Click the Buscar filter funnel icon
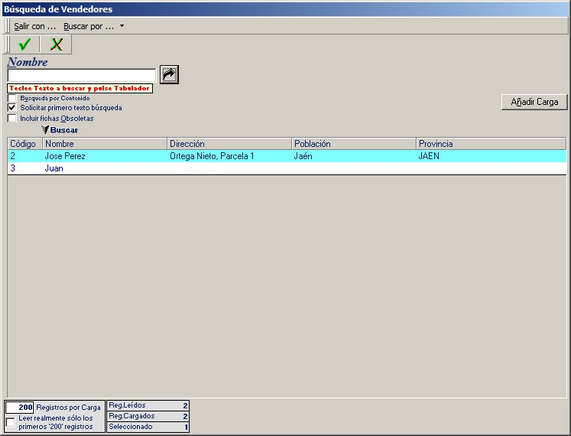 pos(45,130)
